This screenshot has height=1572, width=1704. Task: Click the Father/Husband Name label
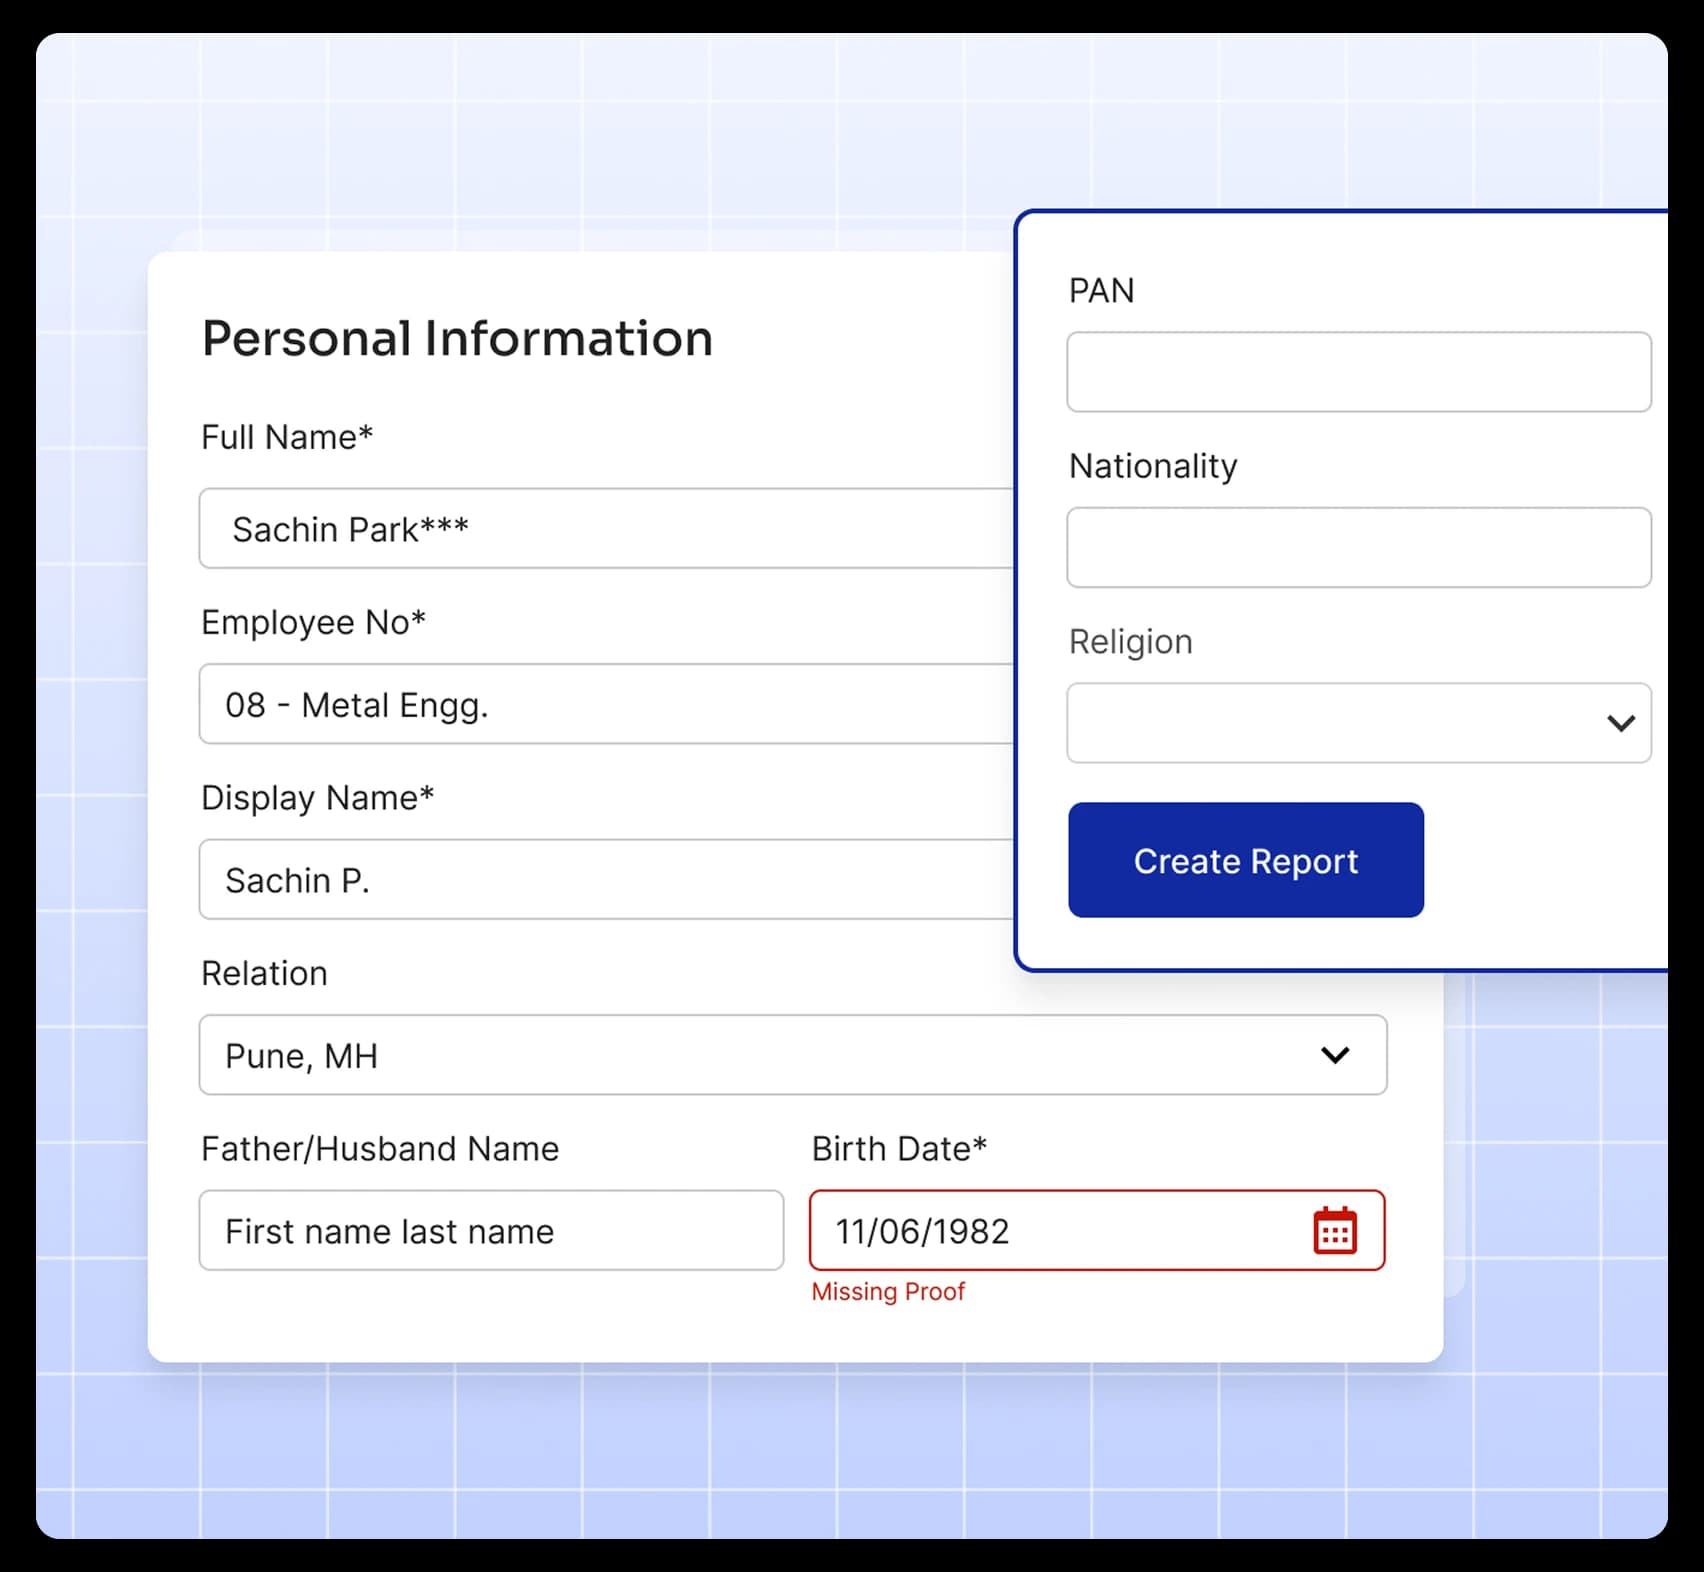379,1149
